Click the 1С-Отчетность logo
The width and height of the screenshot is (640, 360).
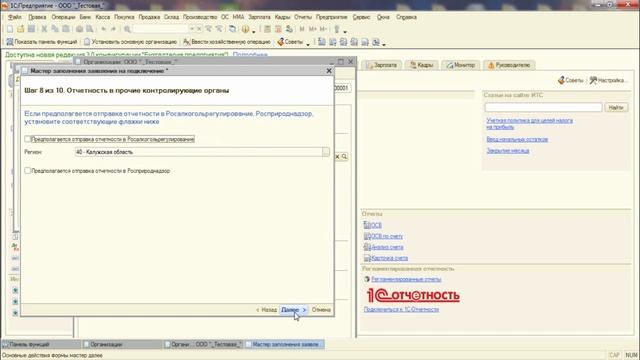pos(413,295)
